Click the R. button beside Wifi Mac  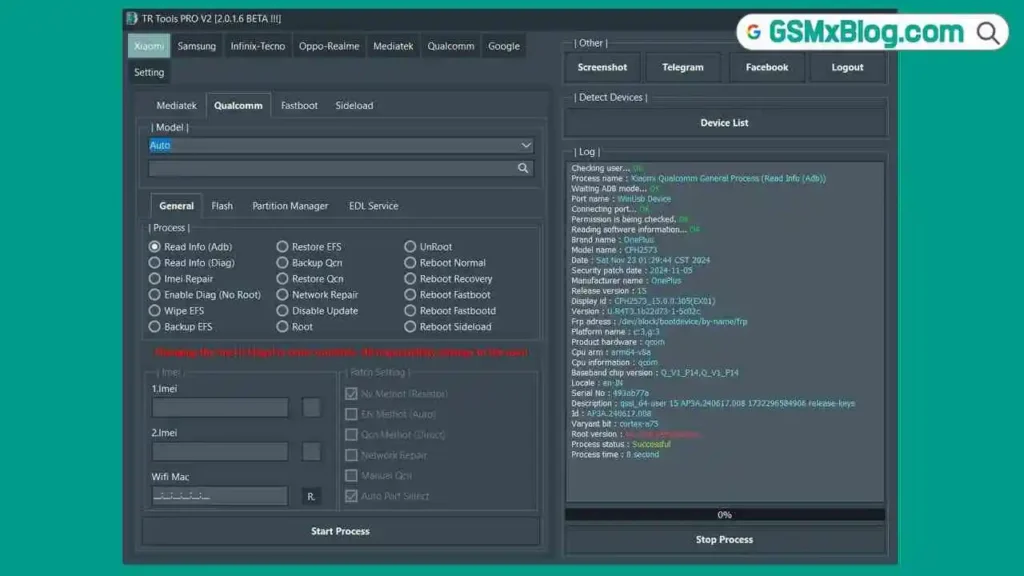(311, 496)
